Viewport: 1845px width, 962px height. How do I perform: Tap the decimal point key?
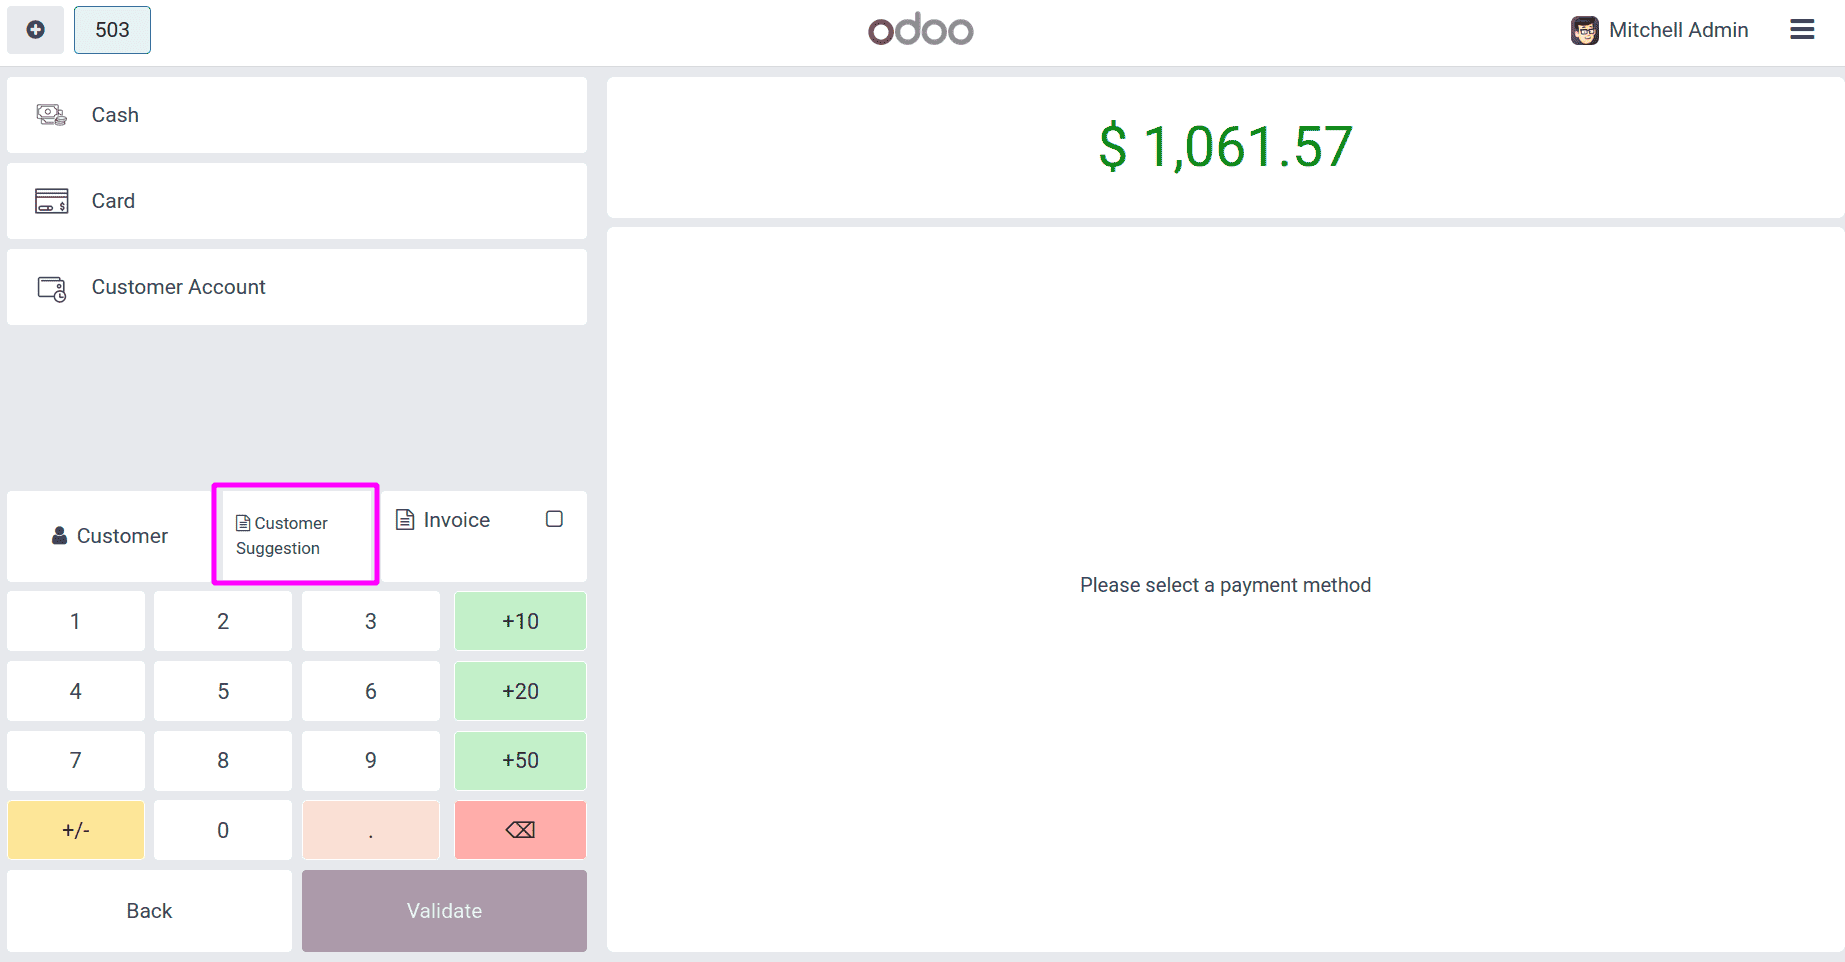(x=371, y=830)
